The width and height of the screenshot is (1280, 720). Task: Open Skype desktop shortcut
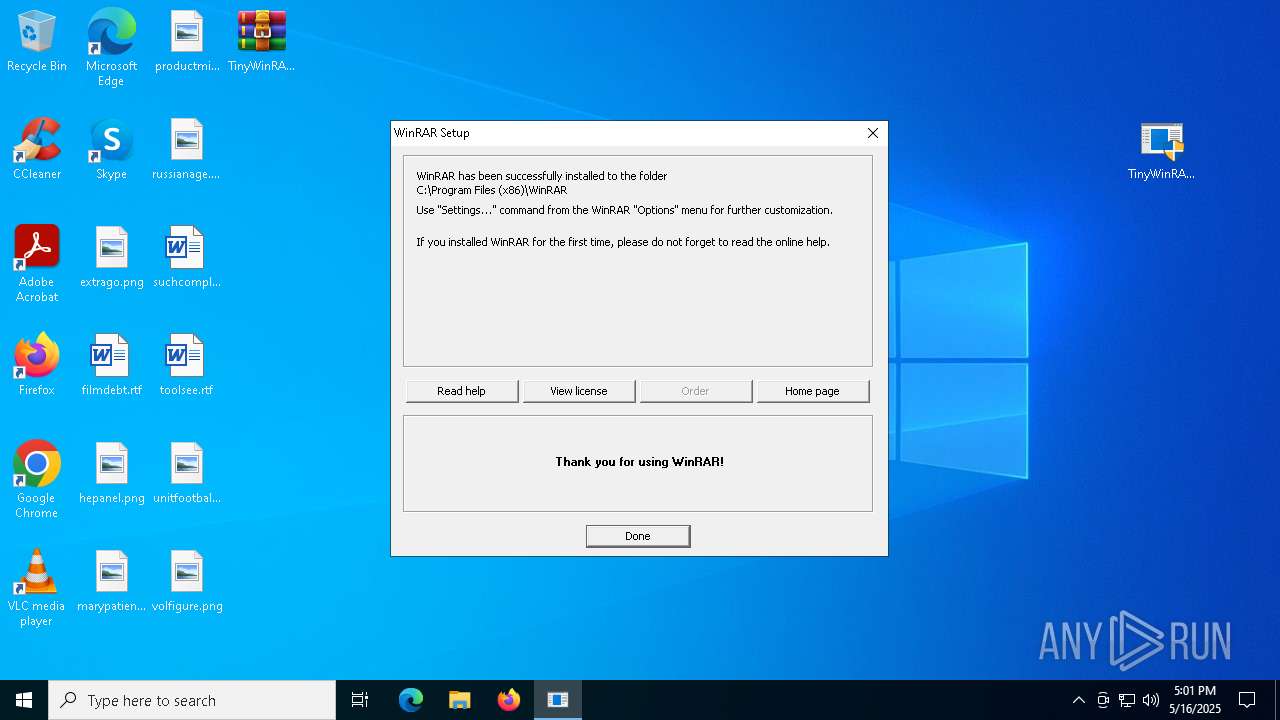point(111,150)
